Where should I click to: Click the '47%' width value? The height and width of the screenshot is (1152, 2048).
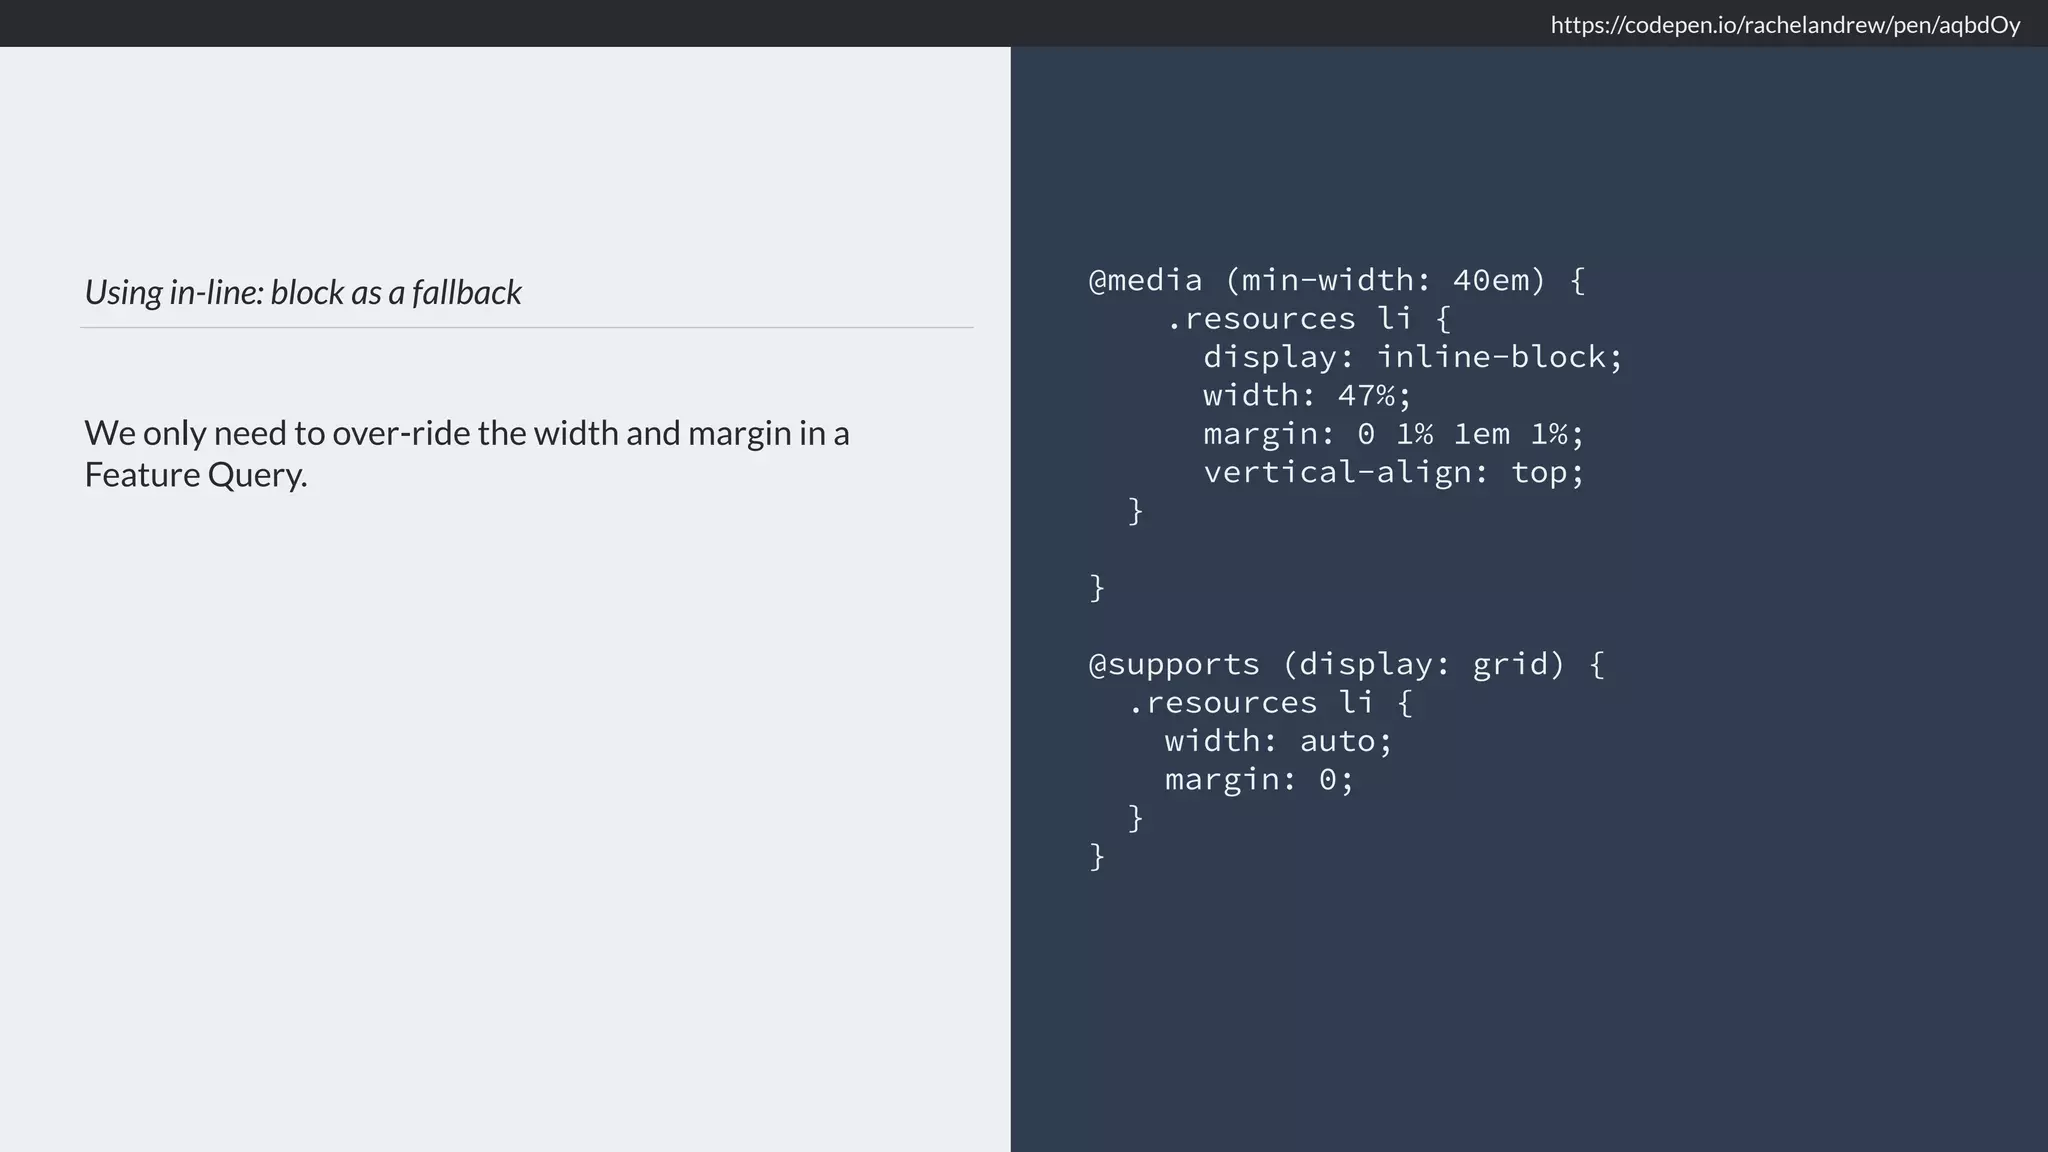click(x=1365, y=396)
